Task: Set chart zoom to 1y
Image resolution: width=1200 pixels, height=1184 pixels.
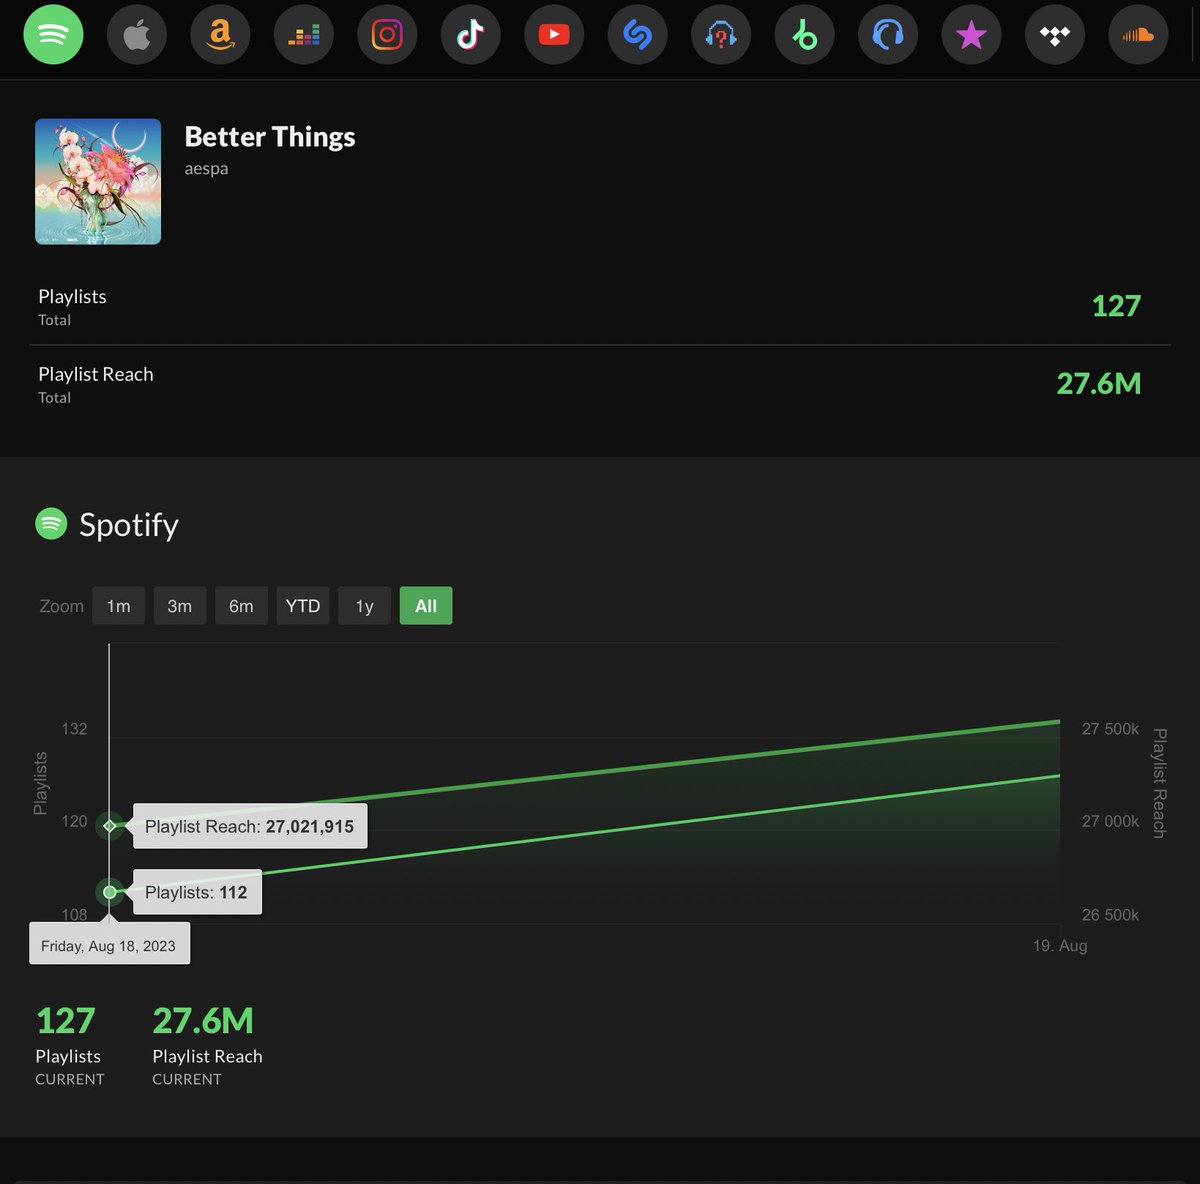Action: [364, 606]
